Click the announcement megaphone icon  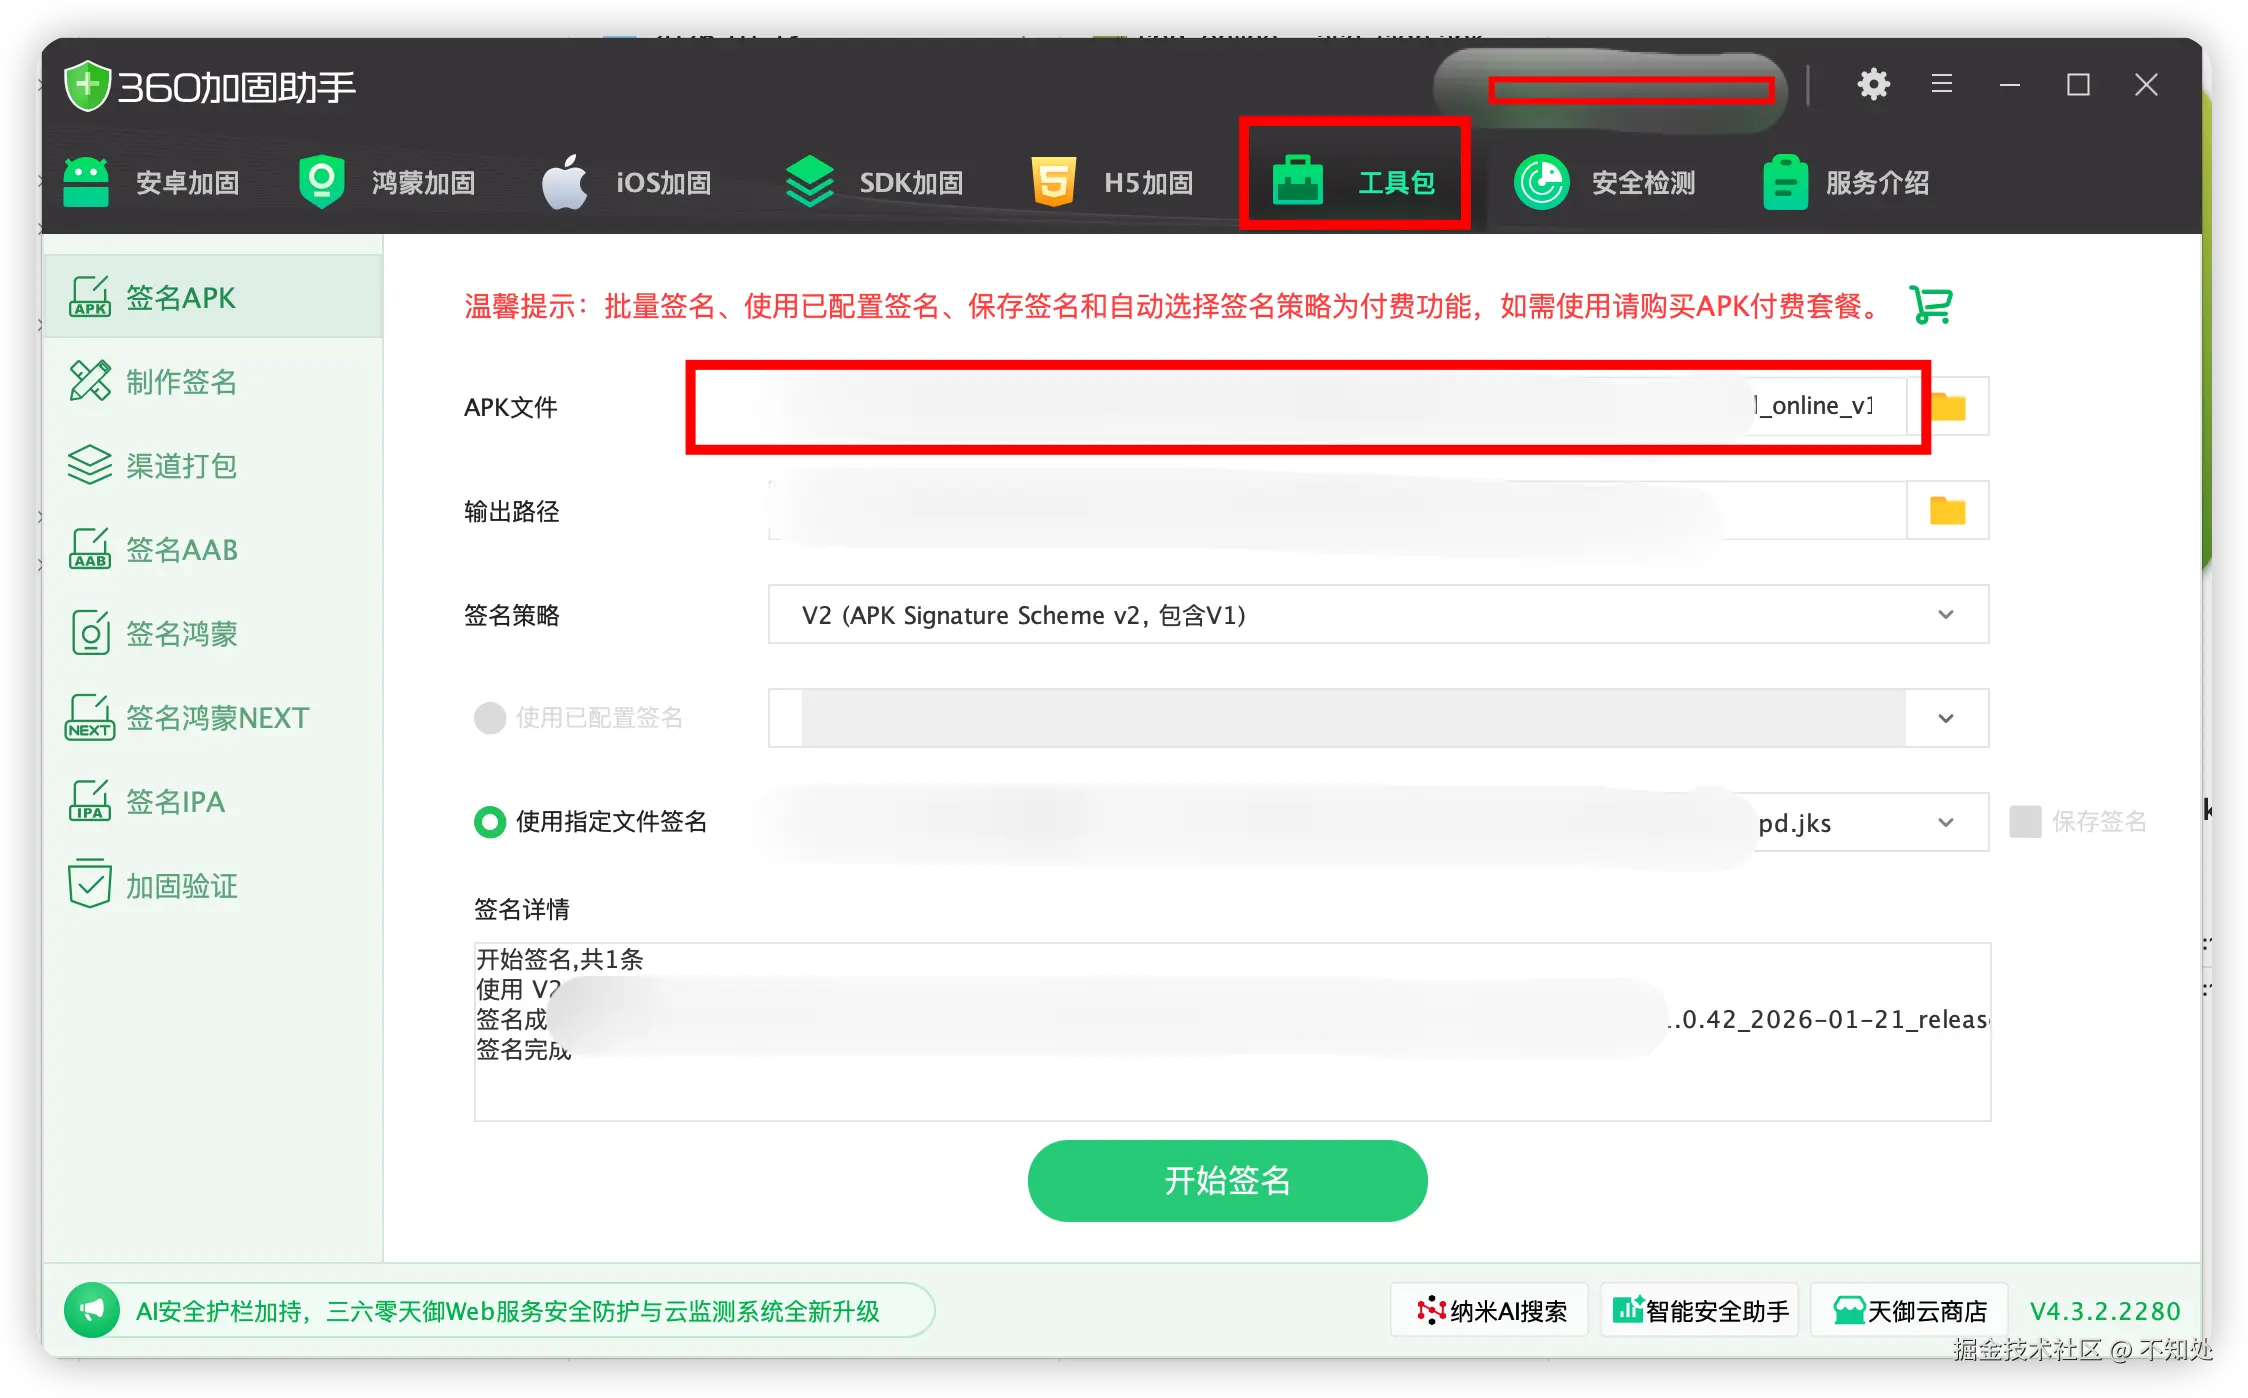point(92,1310)
